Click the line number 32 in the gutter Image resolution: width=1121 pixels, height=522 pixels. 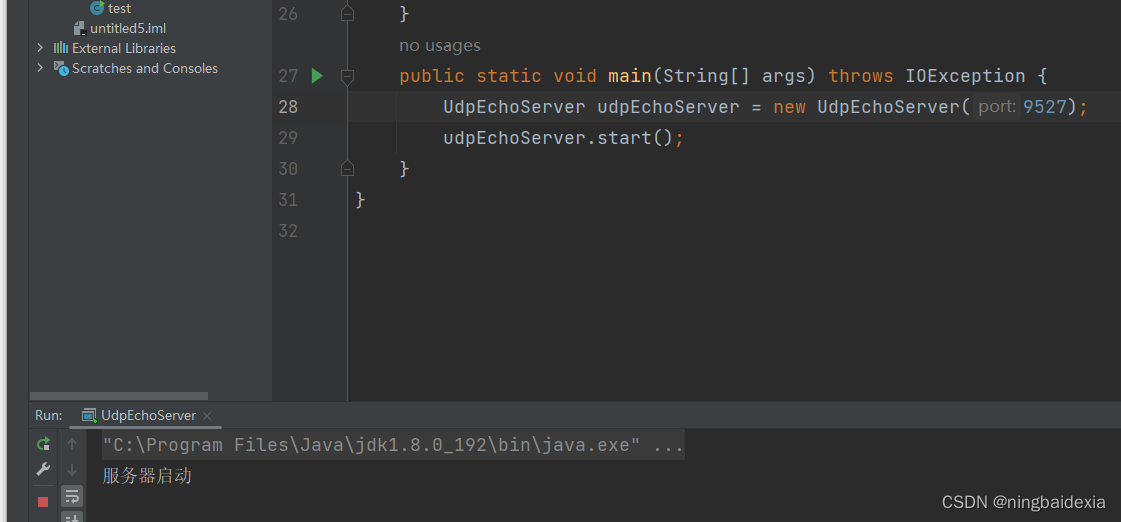pyautogui.click(x=288, y=231)
